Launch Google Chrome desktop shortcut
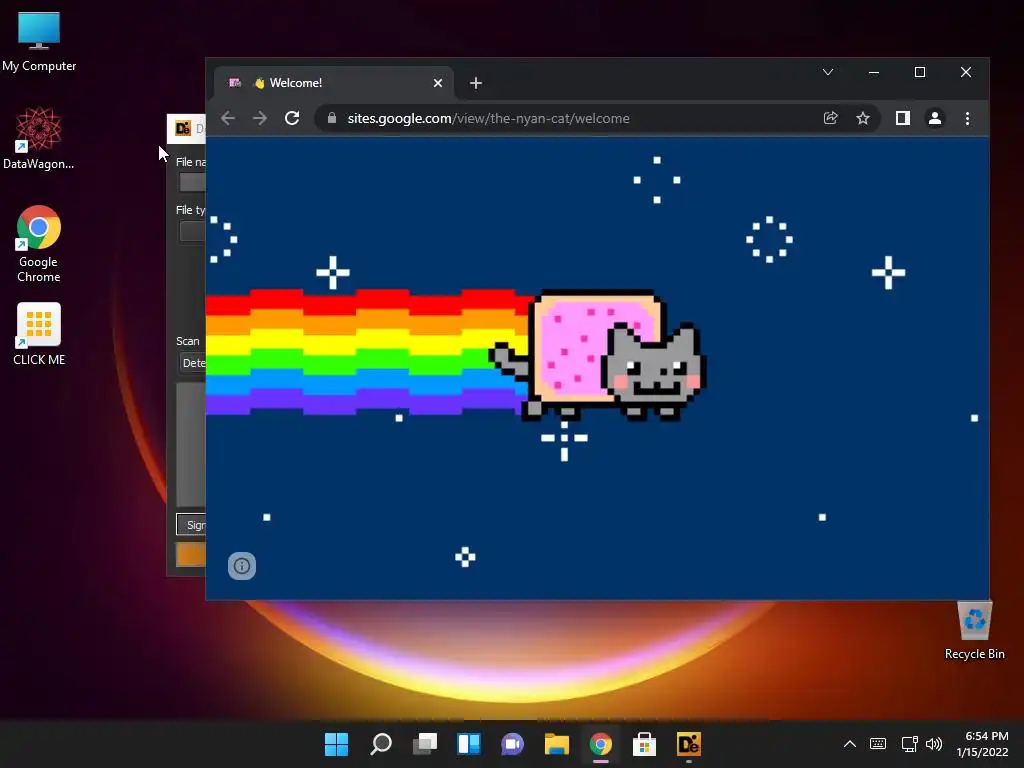Screen dimensions: 1024x768 (39, 244)
